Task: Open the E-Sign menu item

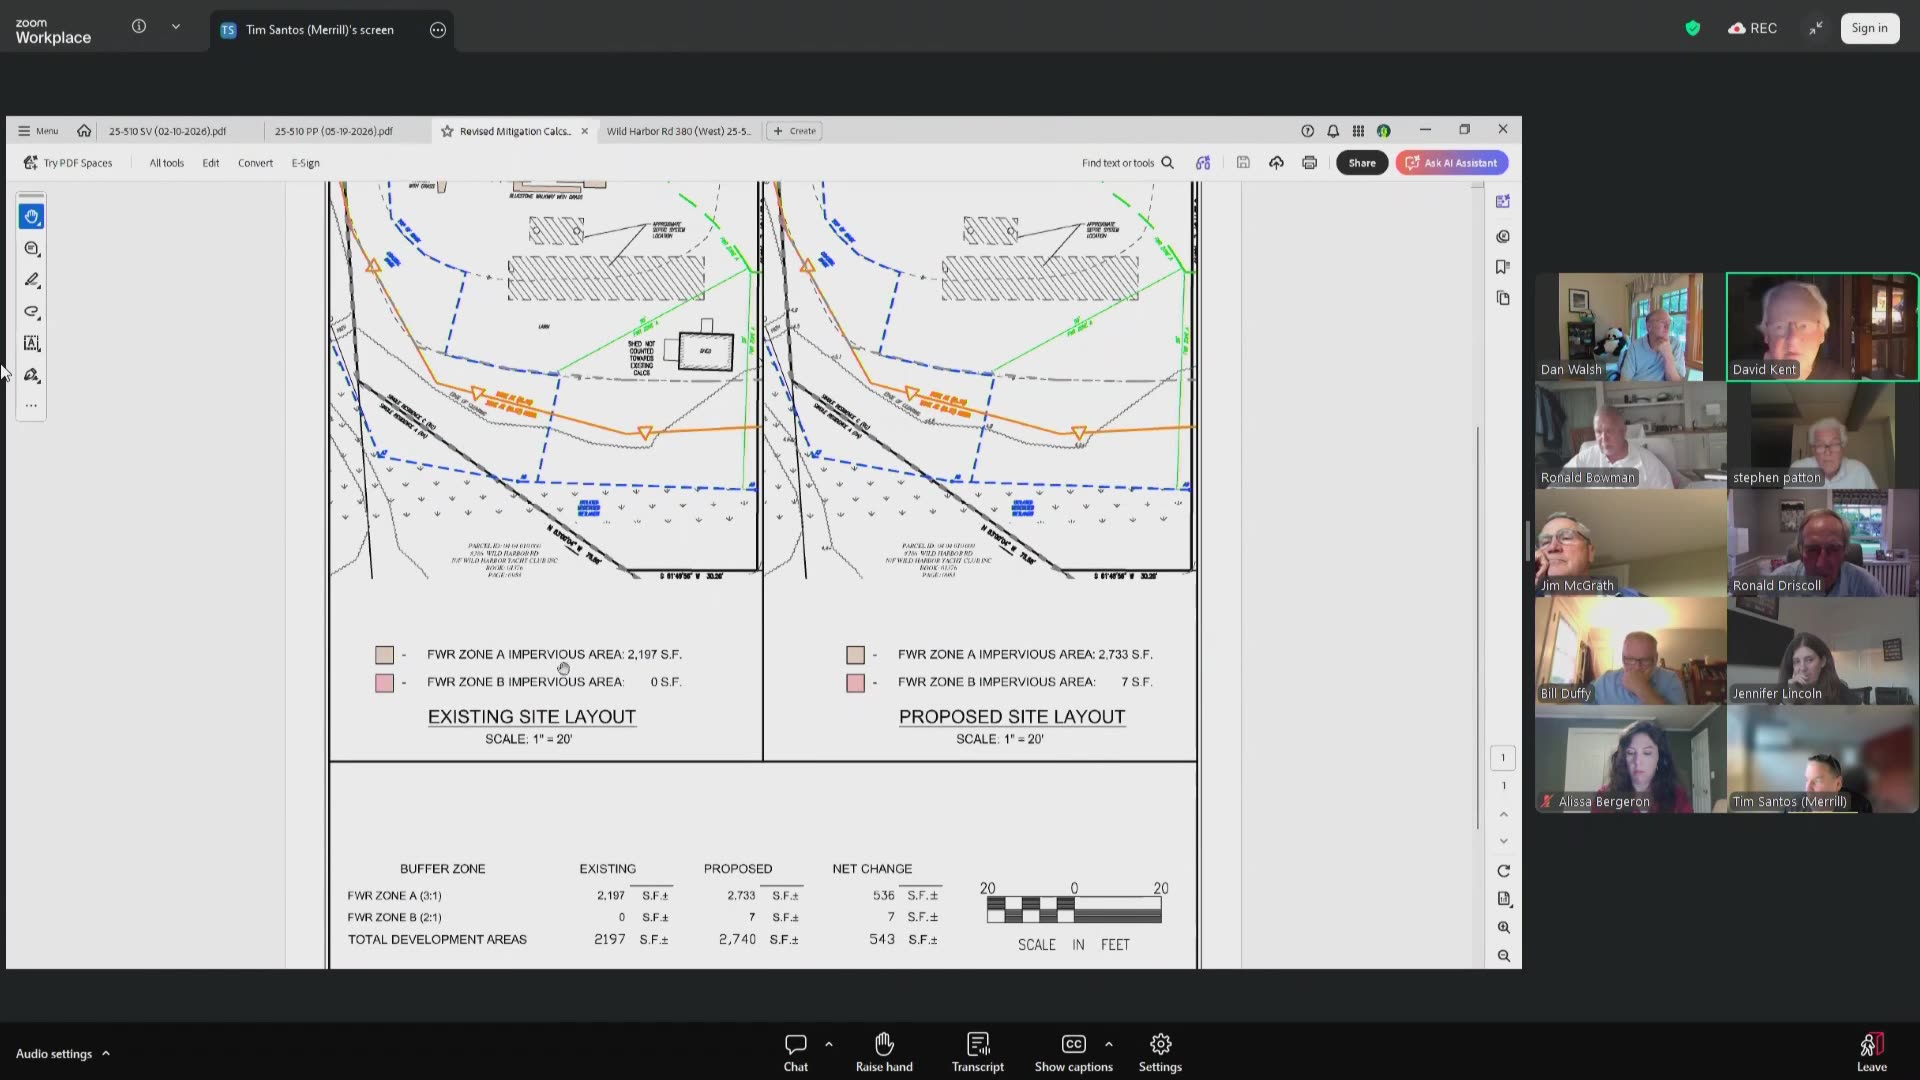Action: click(305, 163)
